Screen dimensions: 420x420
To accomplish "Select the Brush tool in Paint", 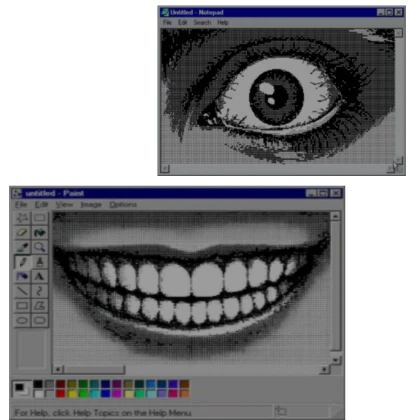I will coord(40,262).
